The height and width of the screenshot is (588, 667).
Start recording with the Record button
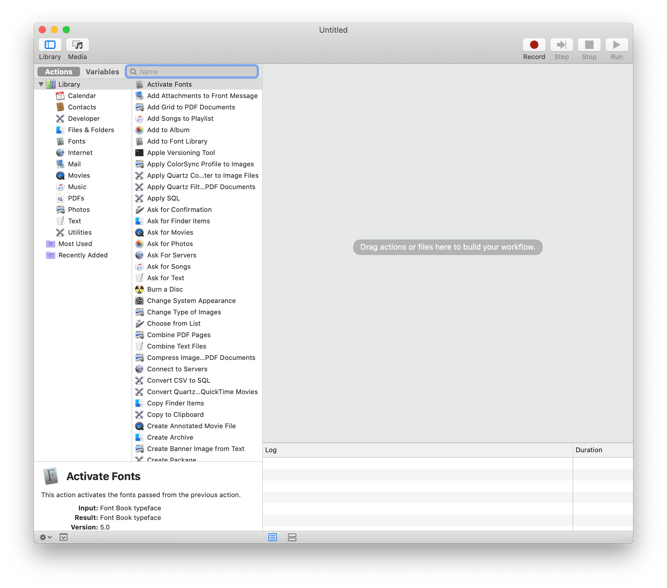pos(534,45)
